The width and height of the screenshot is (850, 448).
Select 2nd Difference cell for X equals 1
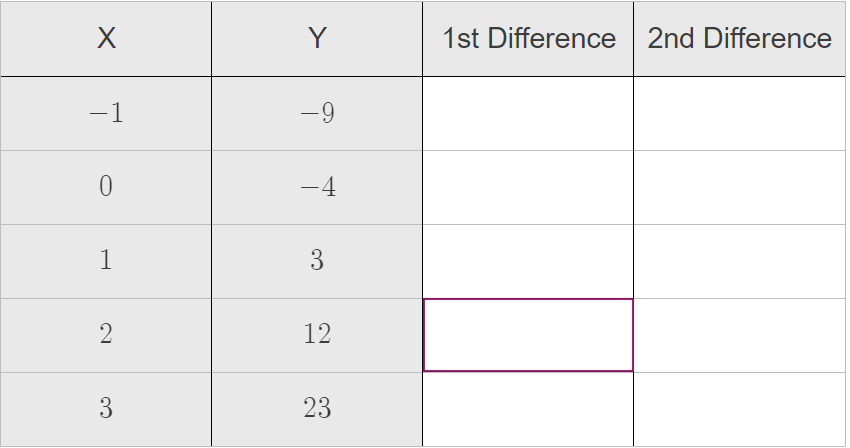click(739, 261)
